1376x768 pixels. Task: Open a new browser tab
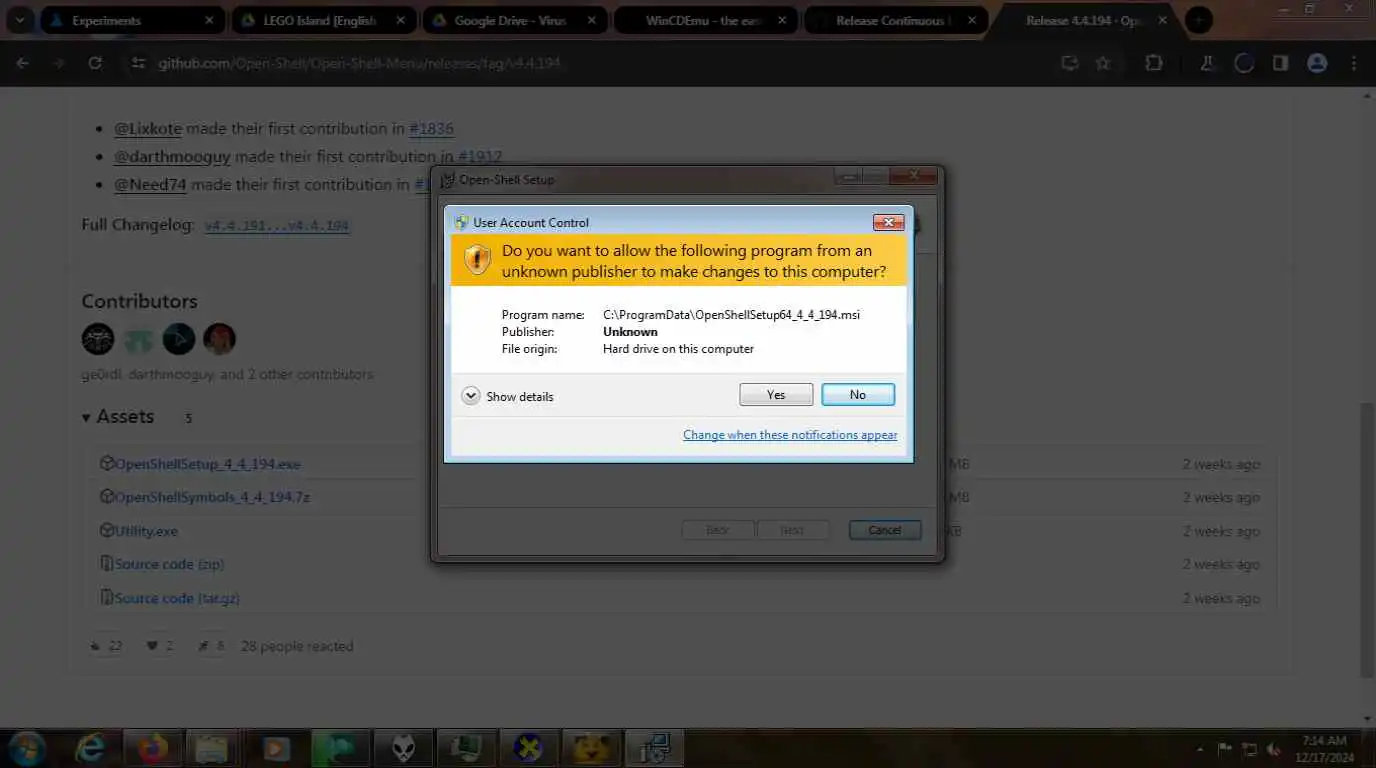(1198, 20)
